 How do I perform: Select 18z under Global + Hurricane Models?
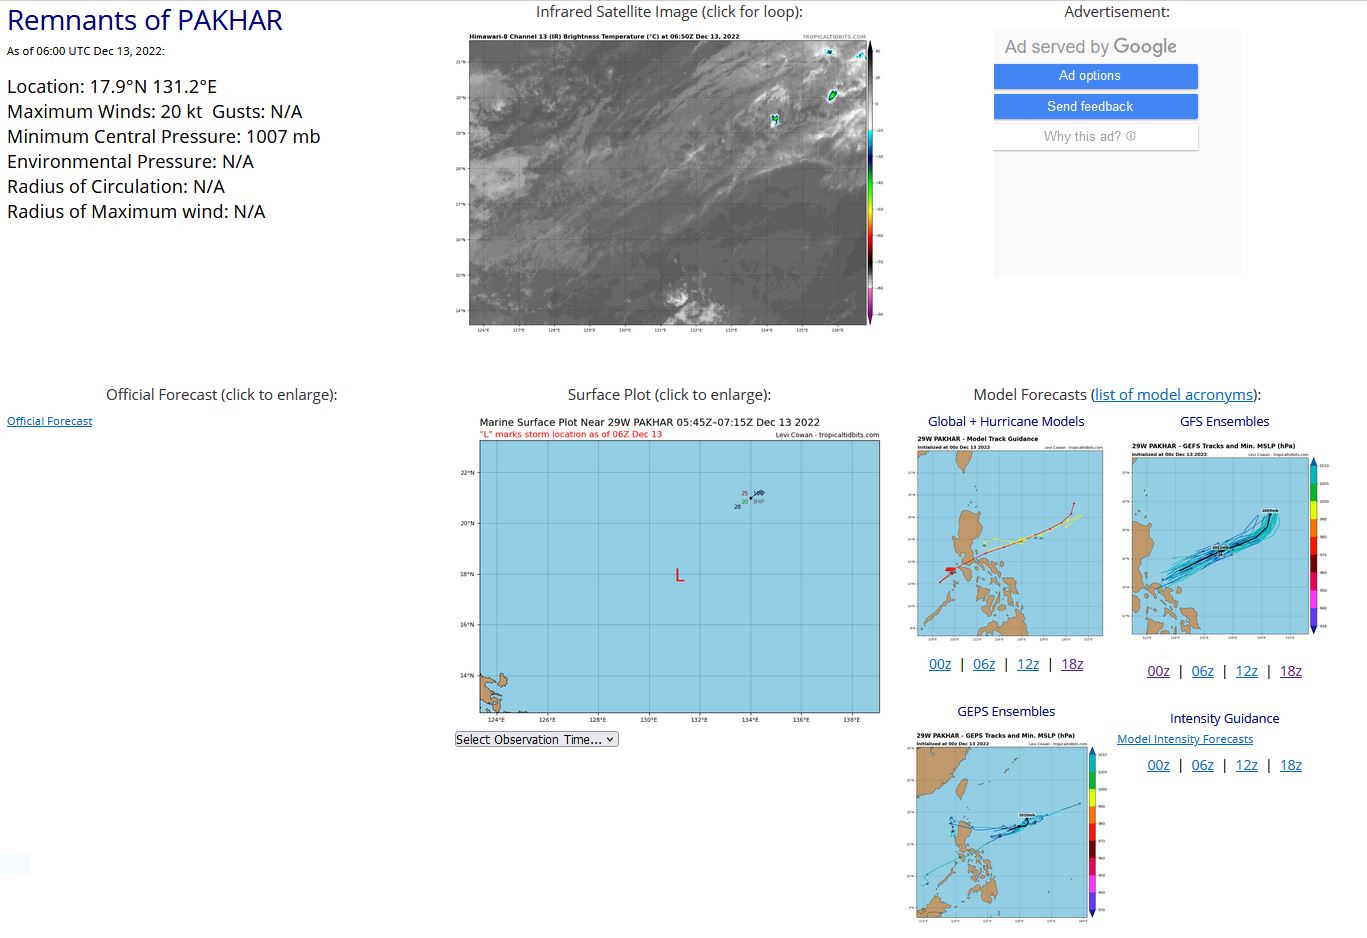(1072, 664)
